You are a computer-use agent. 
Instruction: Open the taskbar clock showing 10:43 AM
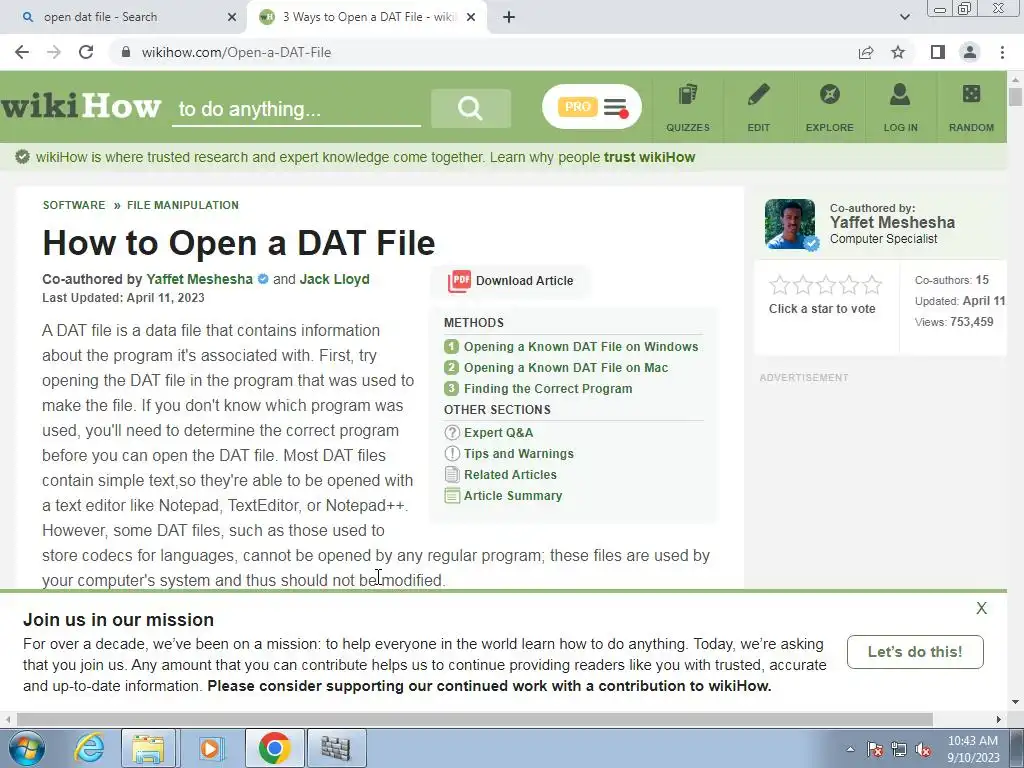click(x=973, y=749)
